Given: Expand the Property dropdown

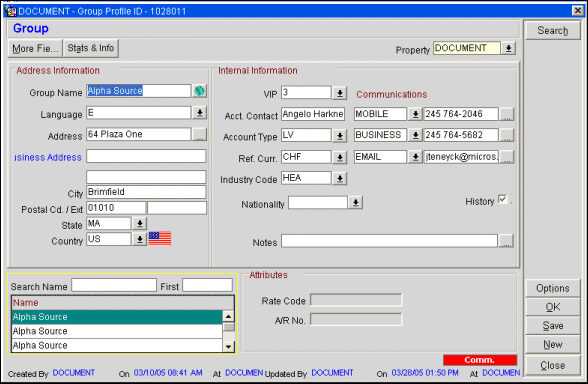Looking at the screenshot, I should coord(508,48).
